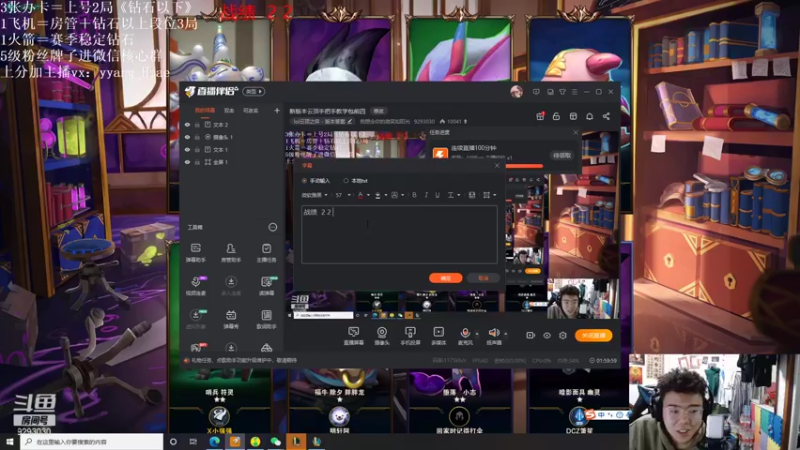
Task: Apply underline in the subtitle editor
Action: [437, 195]
